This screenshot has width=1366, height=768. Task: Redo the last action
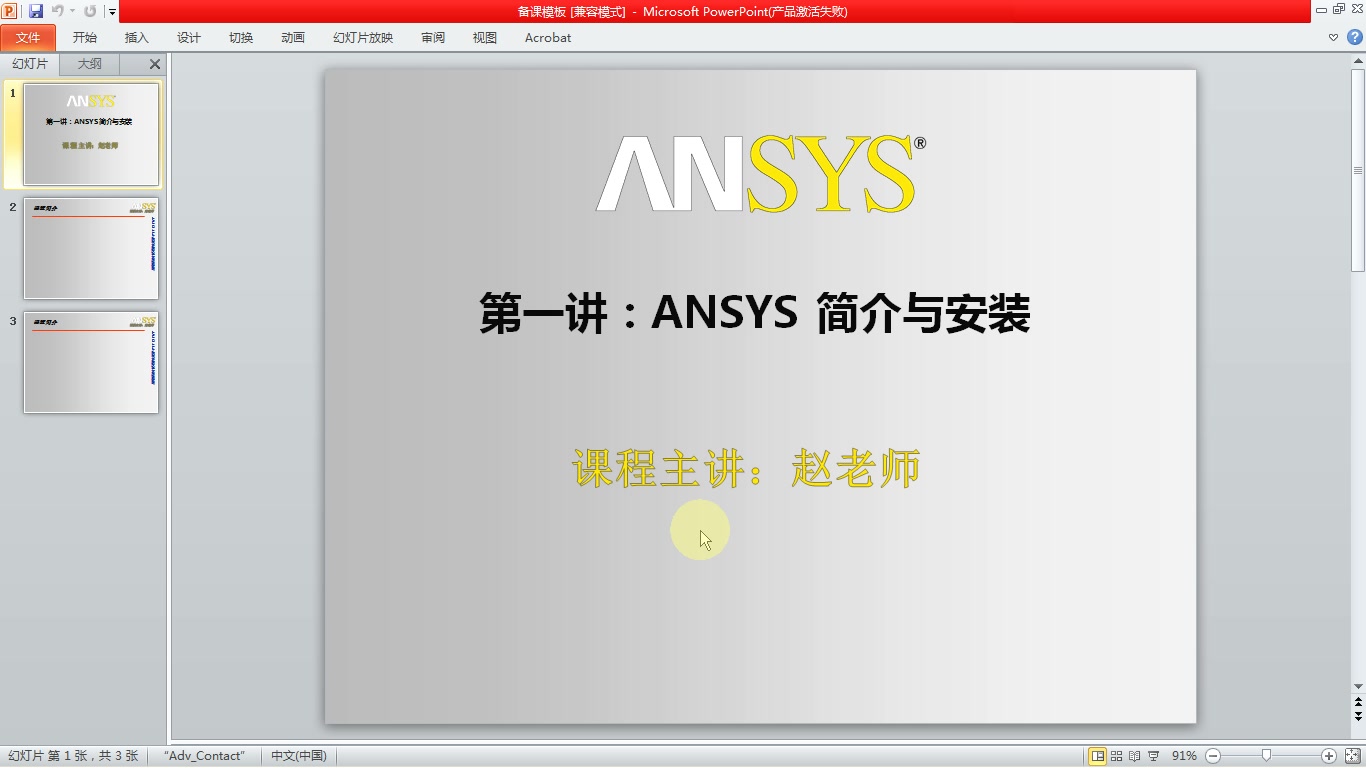[x=90, y=11]
